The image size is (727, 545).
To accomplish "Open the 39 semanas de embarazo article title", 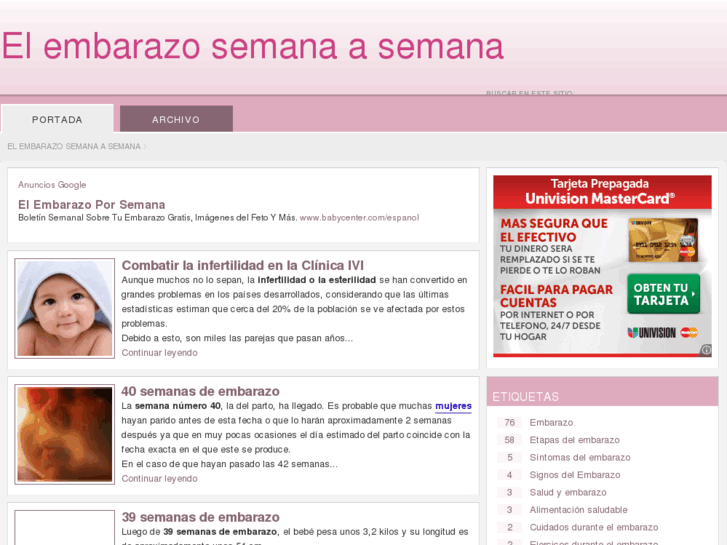I will click(200, 517).
